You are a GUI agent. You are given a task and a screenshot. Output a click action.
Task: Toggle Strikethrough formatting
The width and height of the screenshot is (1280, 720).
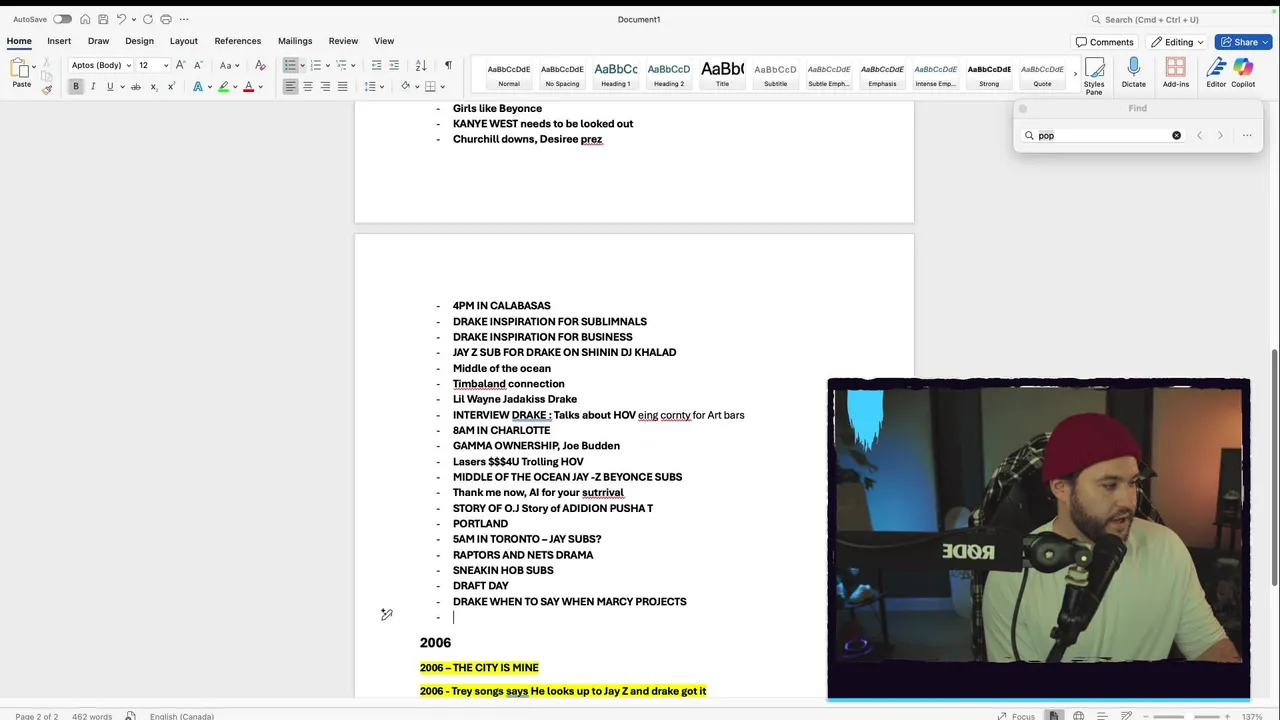(136, 87)
